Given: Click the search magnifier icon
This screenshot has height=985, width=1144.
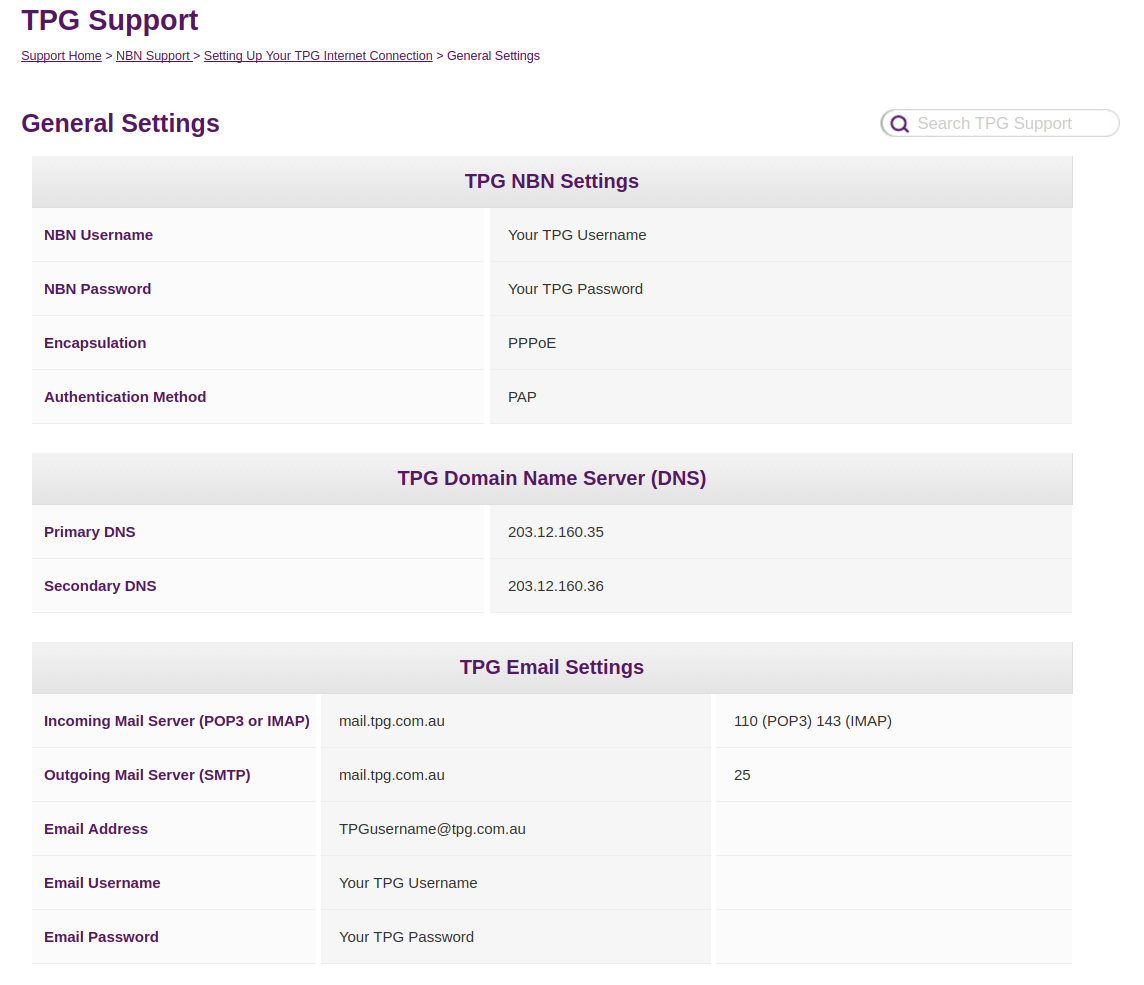Looking at the screenshot, I should tap(899, 123).
